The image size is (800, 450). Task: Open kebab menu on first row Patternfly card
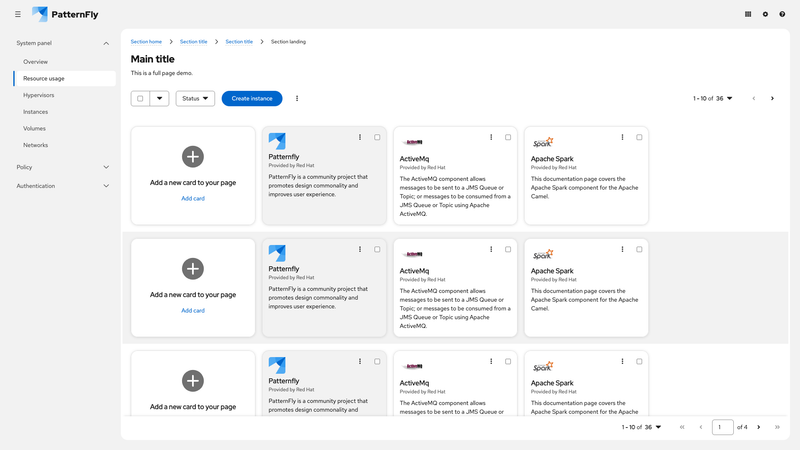click(360, 137)
